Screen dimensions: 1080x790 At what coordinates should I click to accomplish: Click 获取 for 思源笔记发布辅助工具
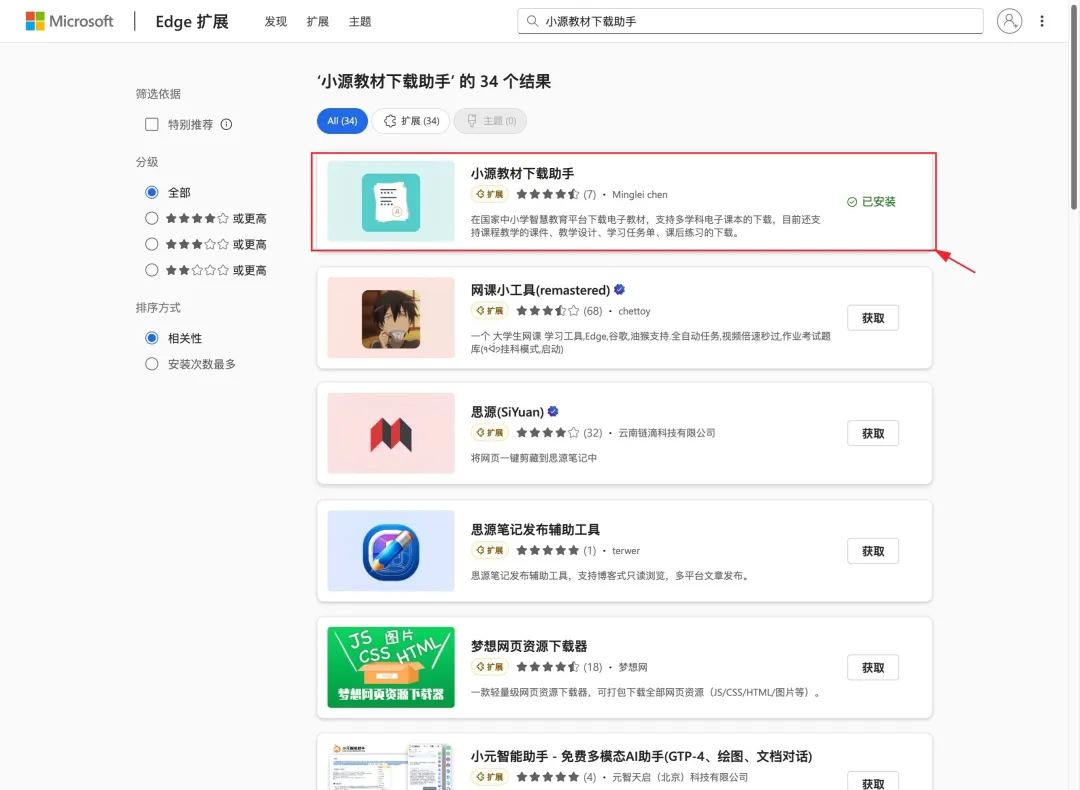pos(873,552)
